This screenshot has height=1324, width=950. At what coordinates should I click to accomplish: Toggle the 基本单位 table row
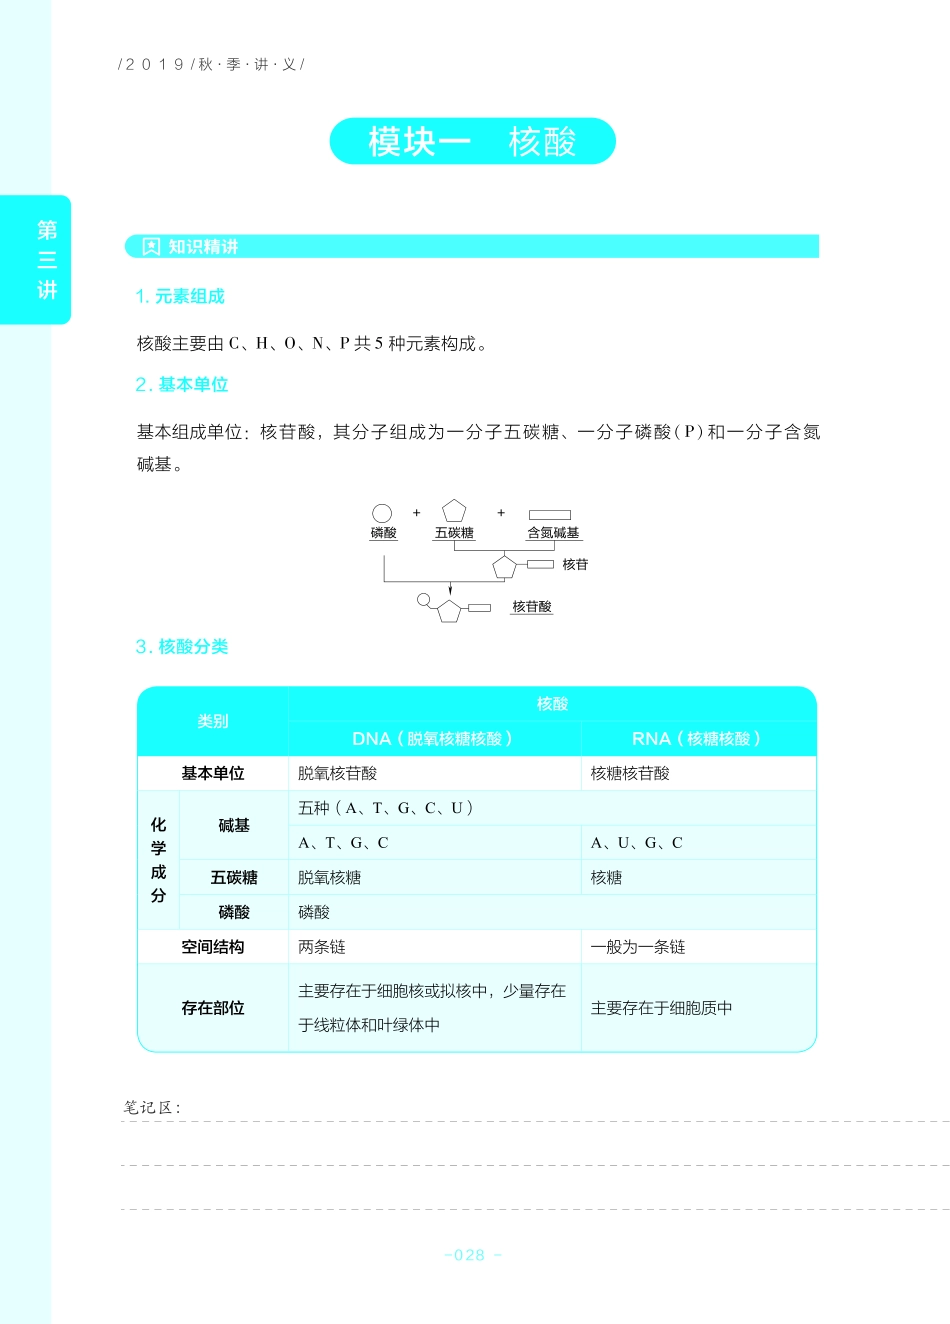(213, 772)
